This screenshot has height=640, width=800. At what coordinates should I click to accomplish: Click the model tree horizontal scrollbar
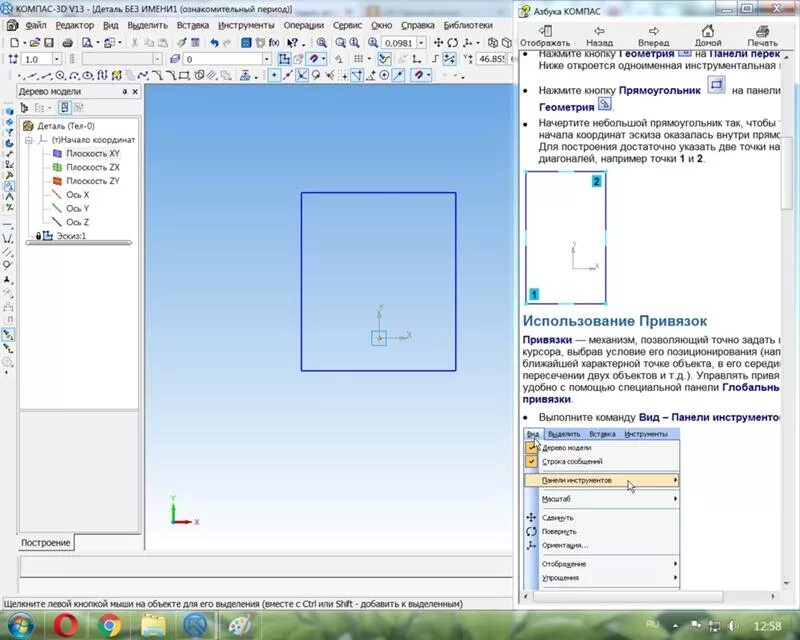79,243
